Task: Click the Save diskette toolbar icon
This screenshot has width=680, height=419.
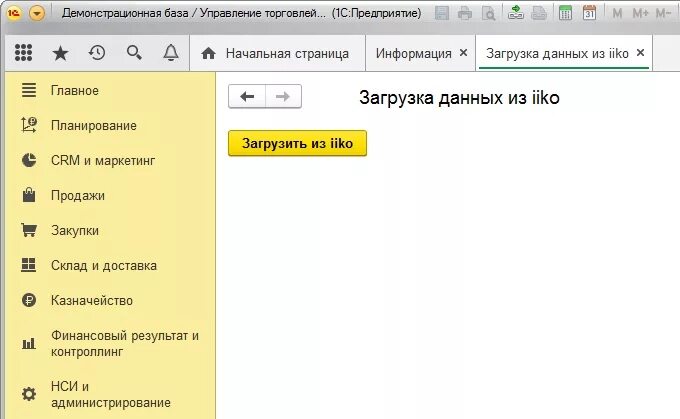Action: pos(441,13)
